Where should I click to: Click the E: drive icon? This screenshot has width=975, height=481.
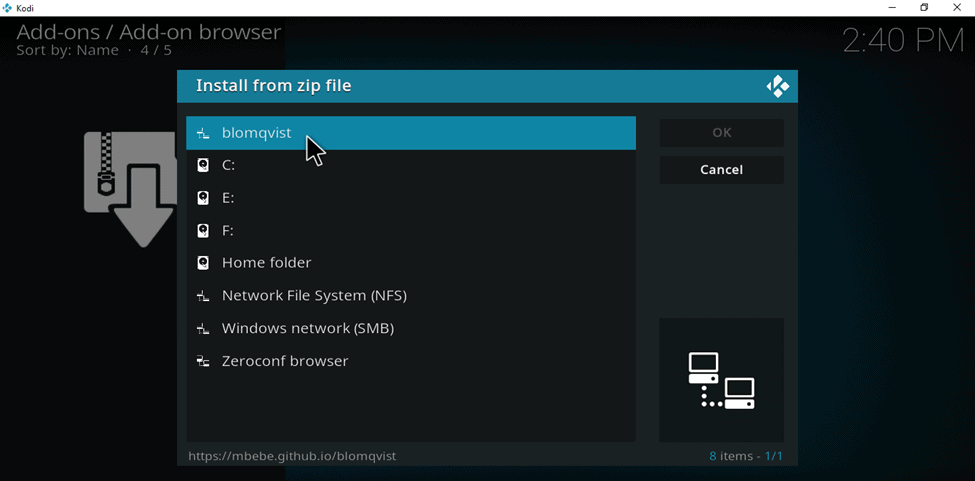[x=203, y=198]
